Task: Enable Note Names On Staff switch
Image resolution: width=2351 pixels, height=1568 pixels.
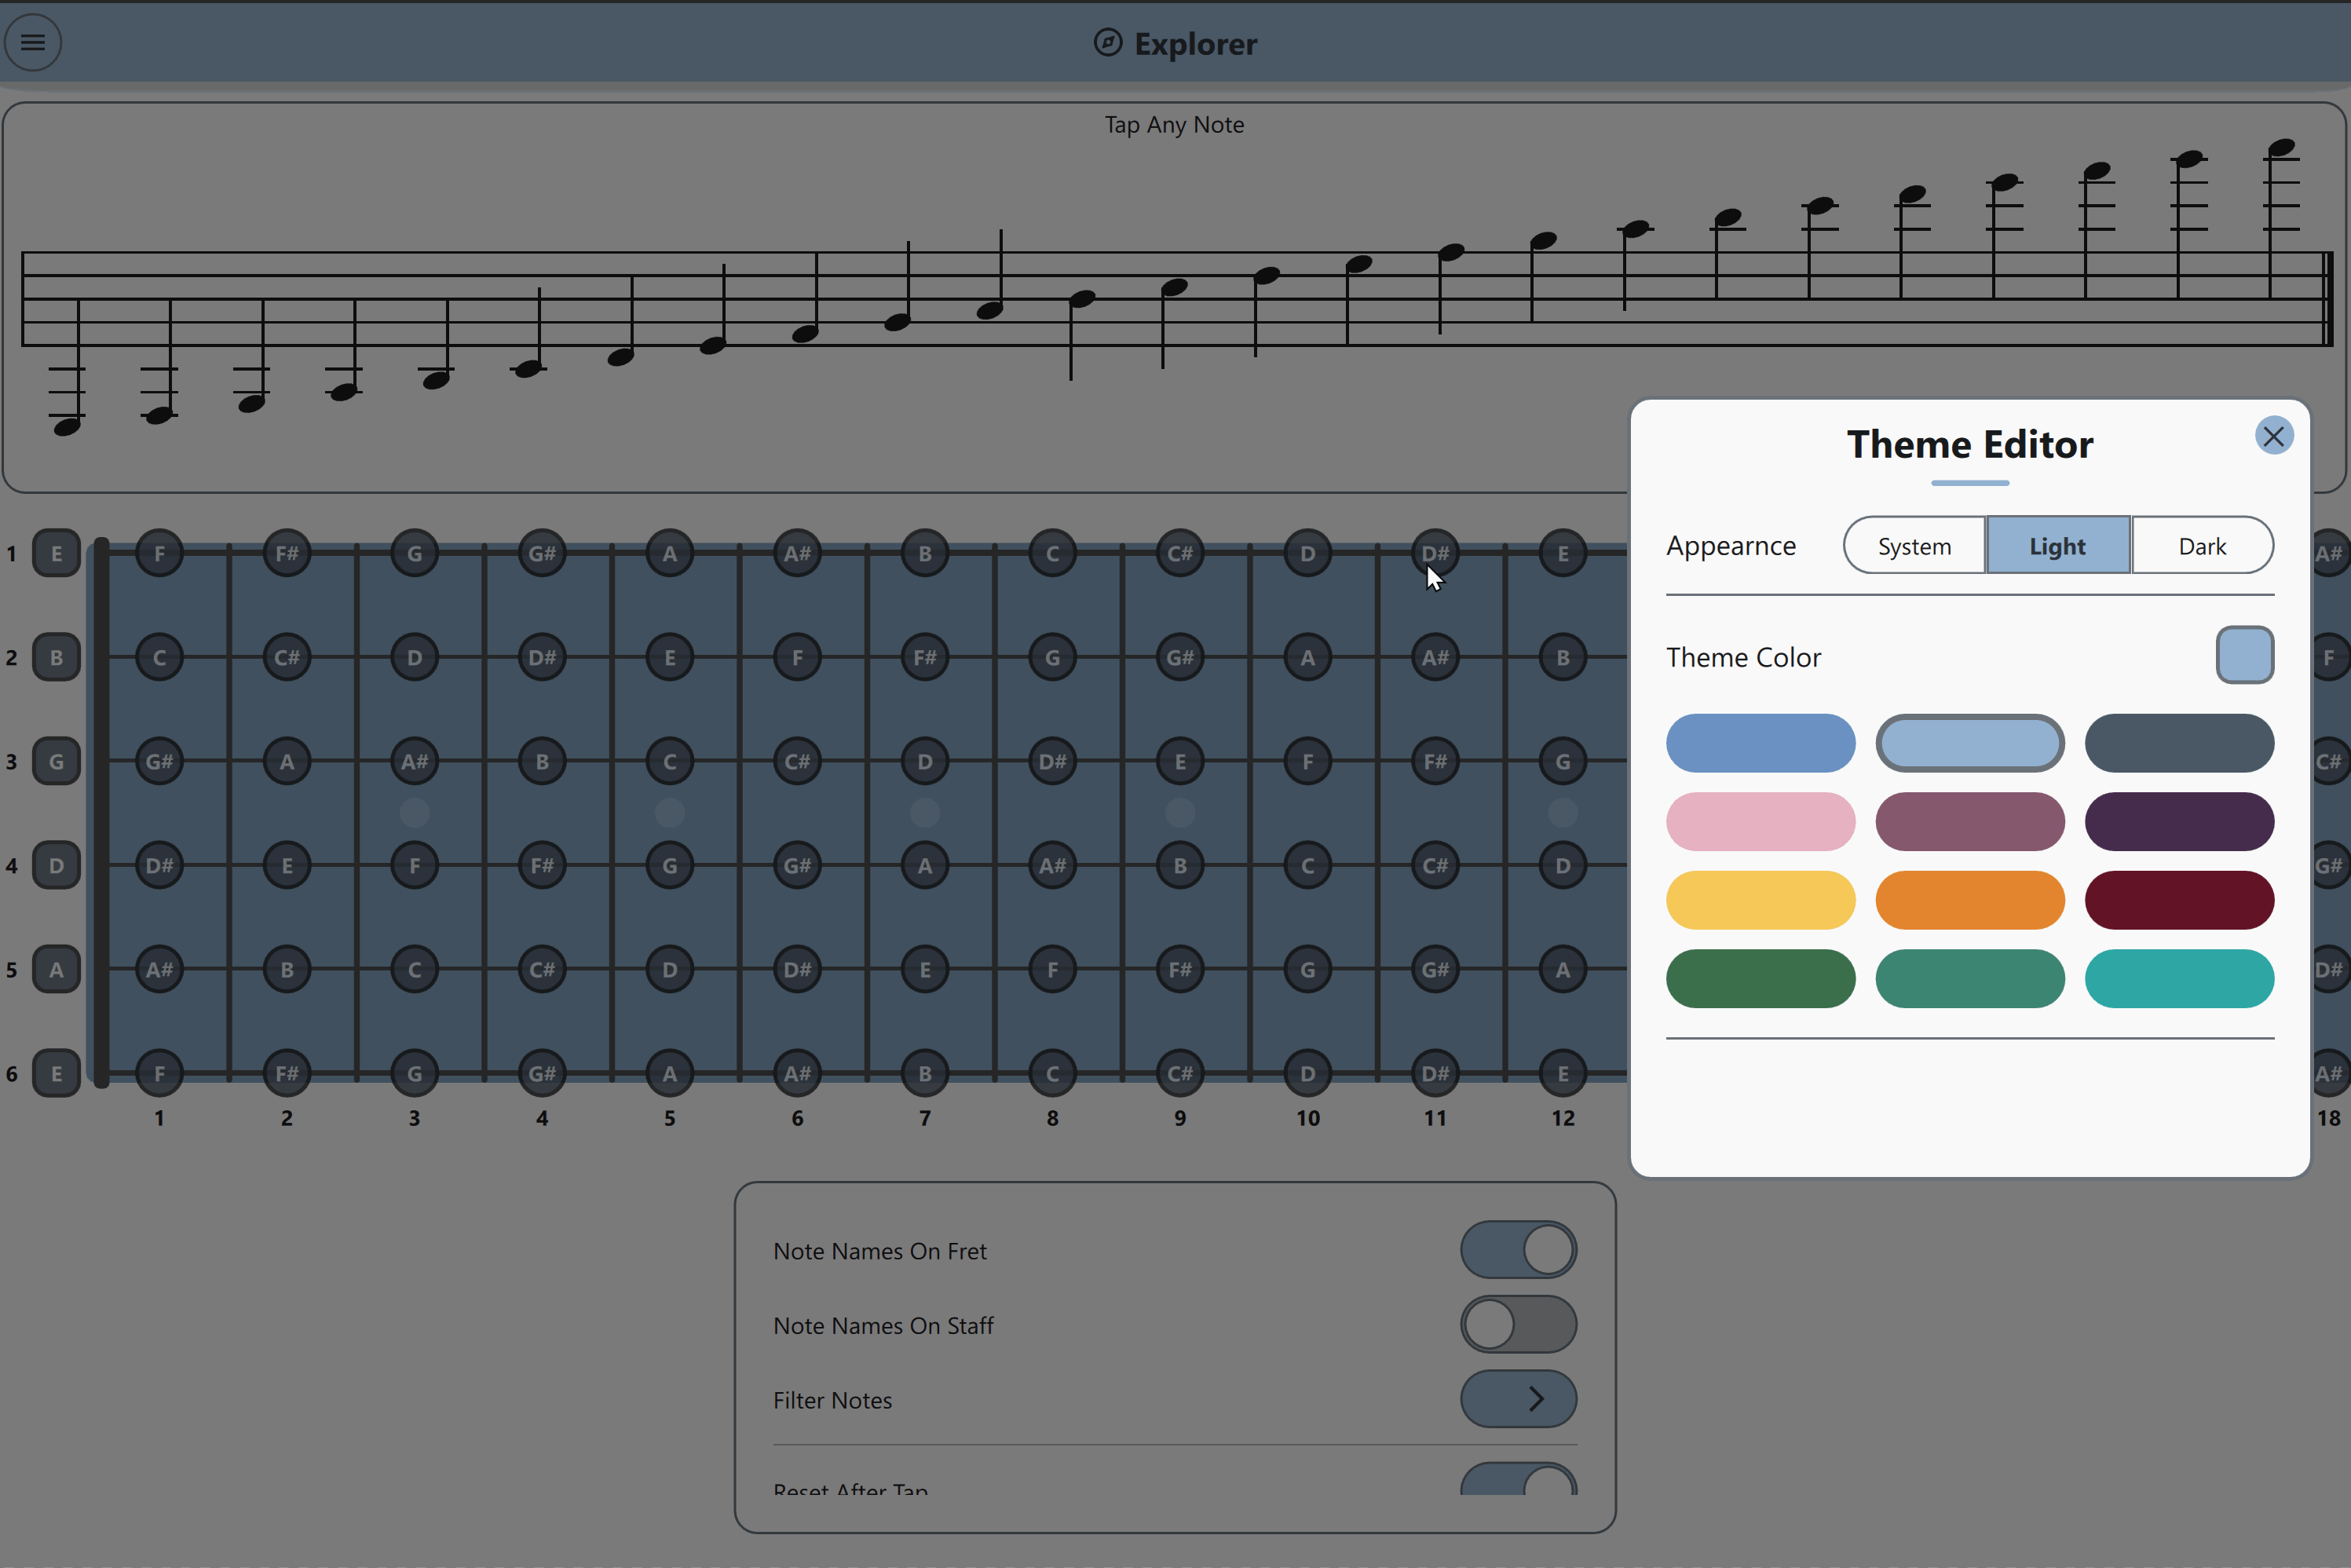Action: point(1518,1325)
